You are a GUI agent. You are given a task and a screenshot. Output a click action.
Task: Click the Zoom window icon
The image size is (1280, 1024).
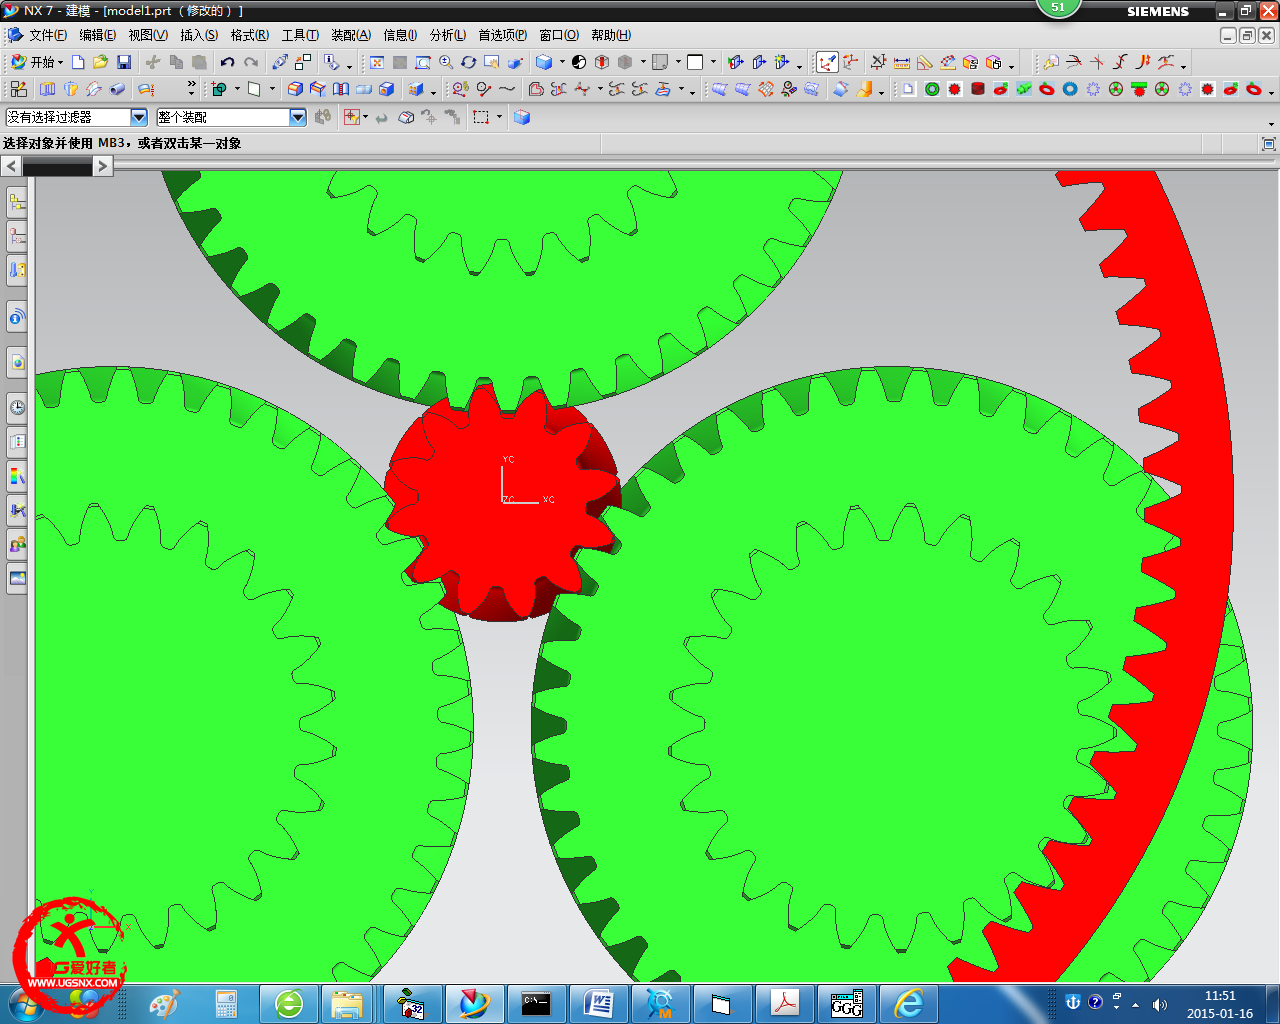[x=423, y=62]
